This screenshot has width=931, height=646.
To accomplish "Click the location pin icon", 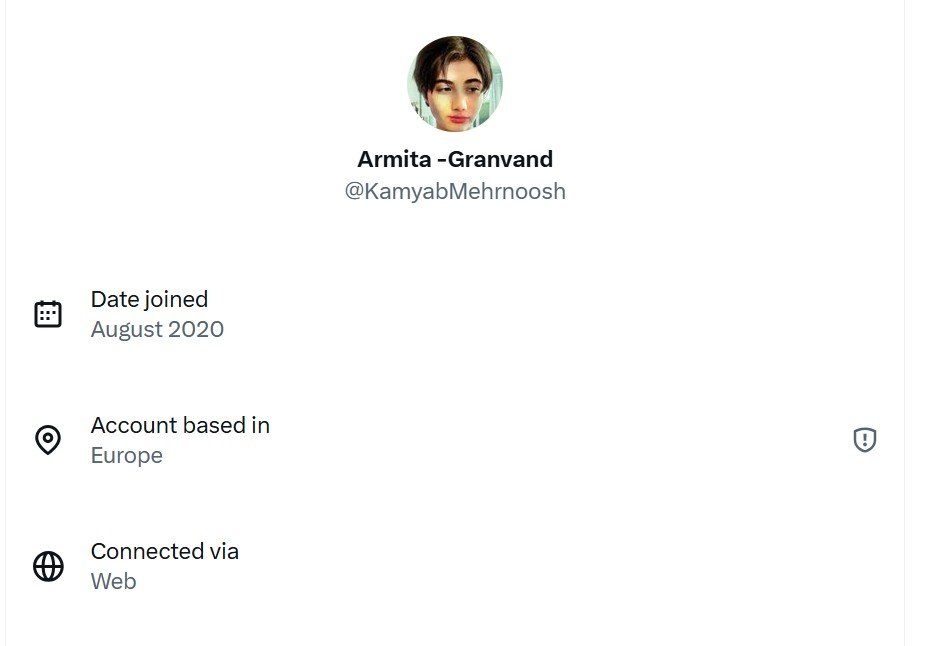I will pos(48,440).
